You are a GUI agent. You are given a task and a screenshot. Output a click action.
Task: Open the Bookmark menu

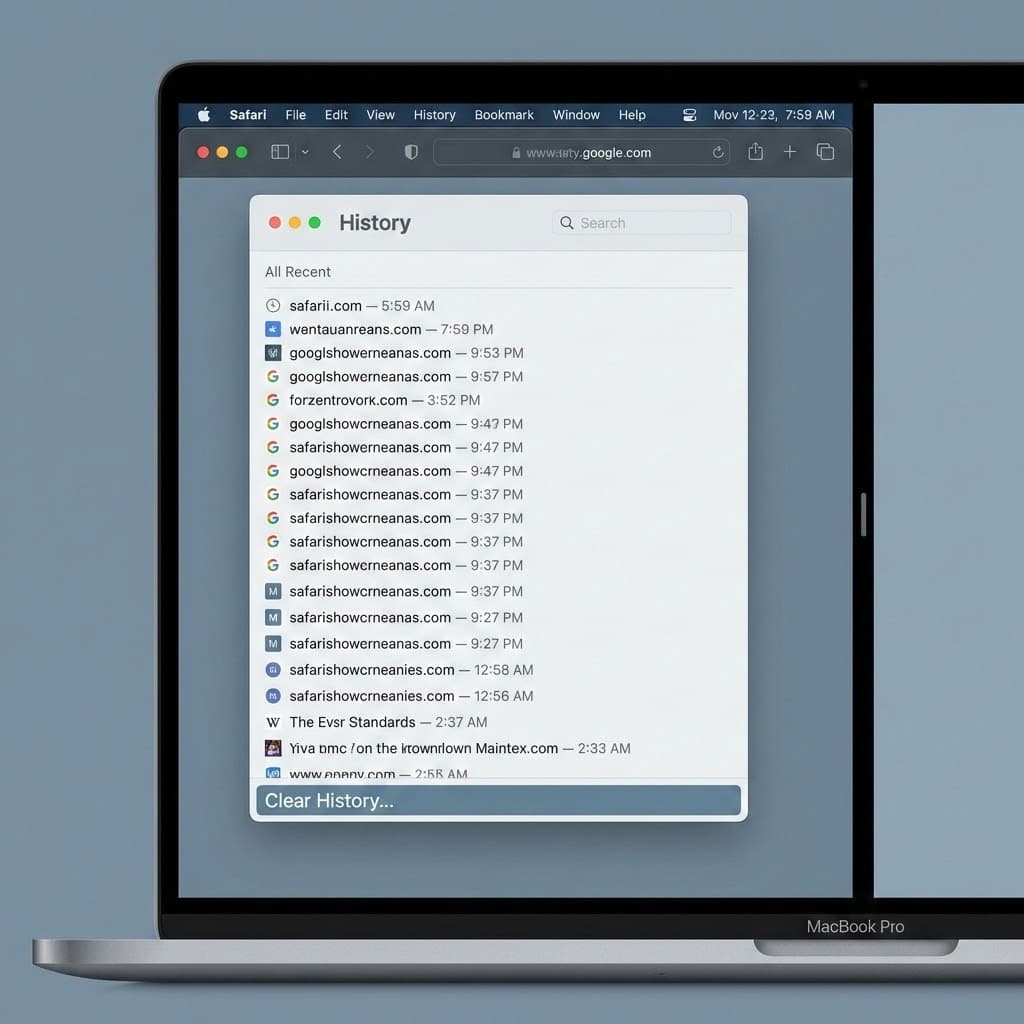click(504, 115)
